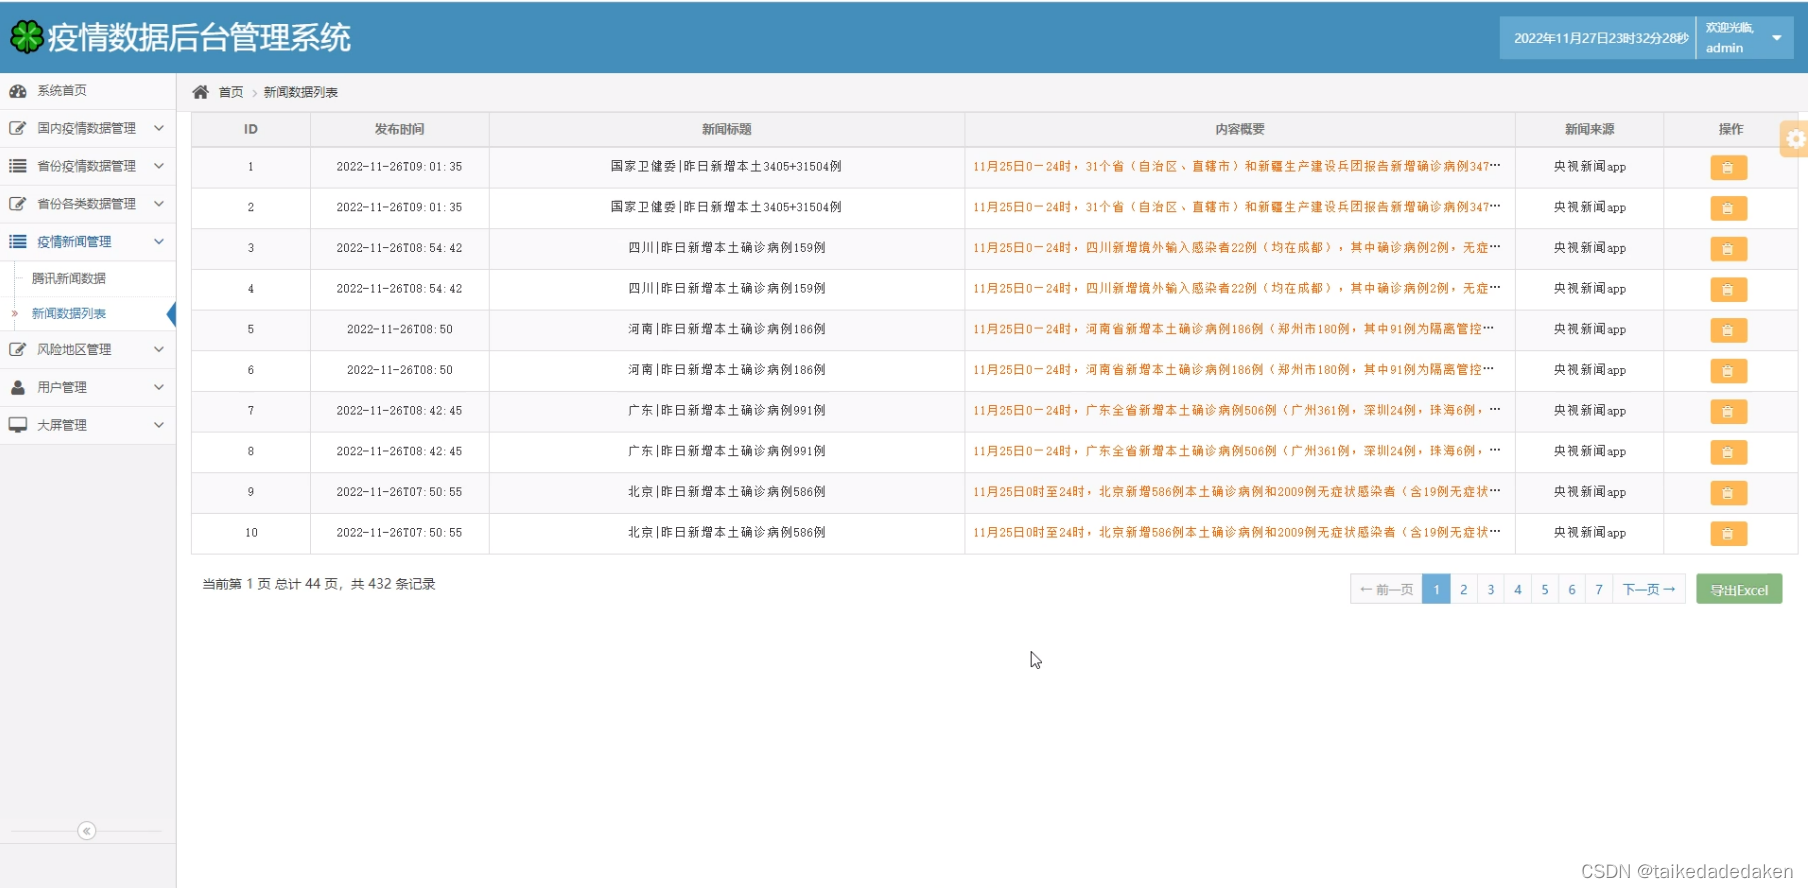Screen dimensions: 1808x888
Task: Click the 系统首页 dashboard icon
Action: coord(18,91)
